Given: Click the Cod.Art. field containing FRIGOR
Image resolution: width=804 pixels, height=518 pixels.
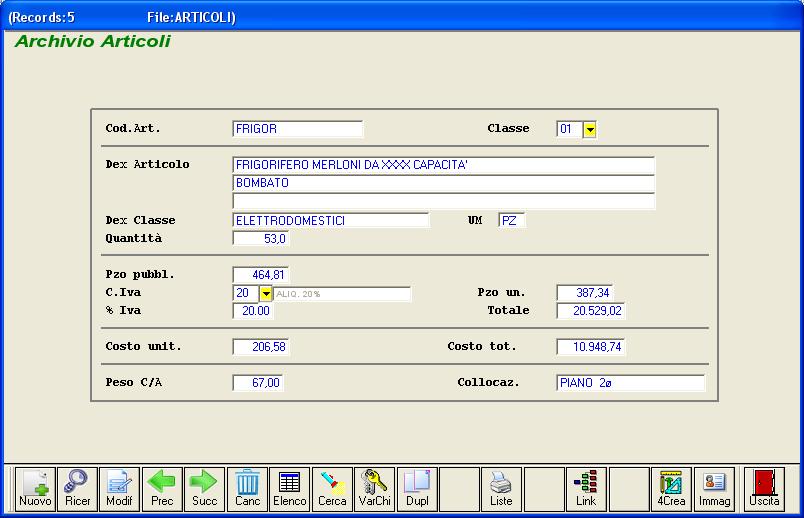Looking at the screenshot, I should click(297, 129).
